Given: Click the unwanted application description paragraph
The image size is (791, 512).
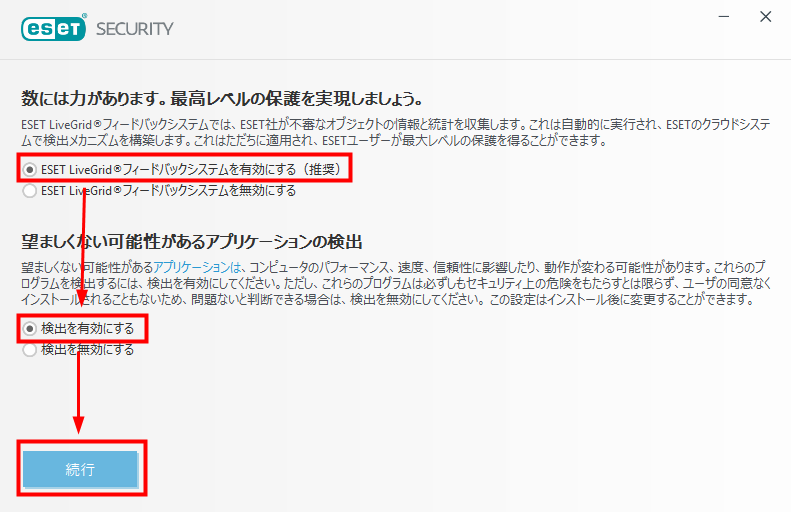Looking at the screenshot, I should click(396, 283).
